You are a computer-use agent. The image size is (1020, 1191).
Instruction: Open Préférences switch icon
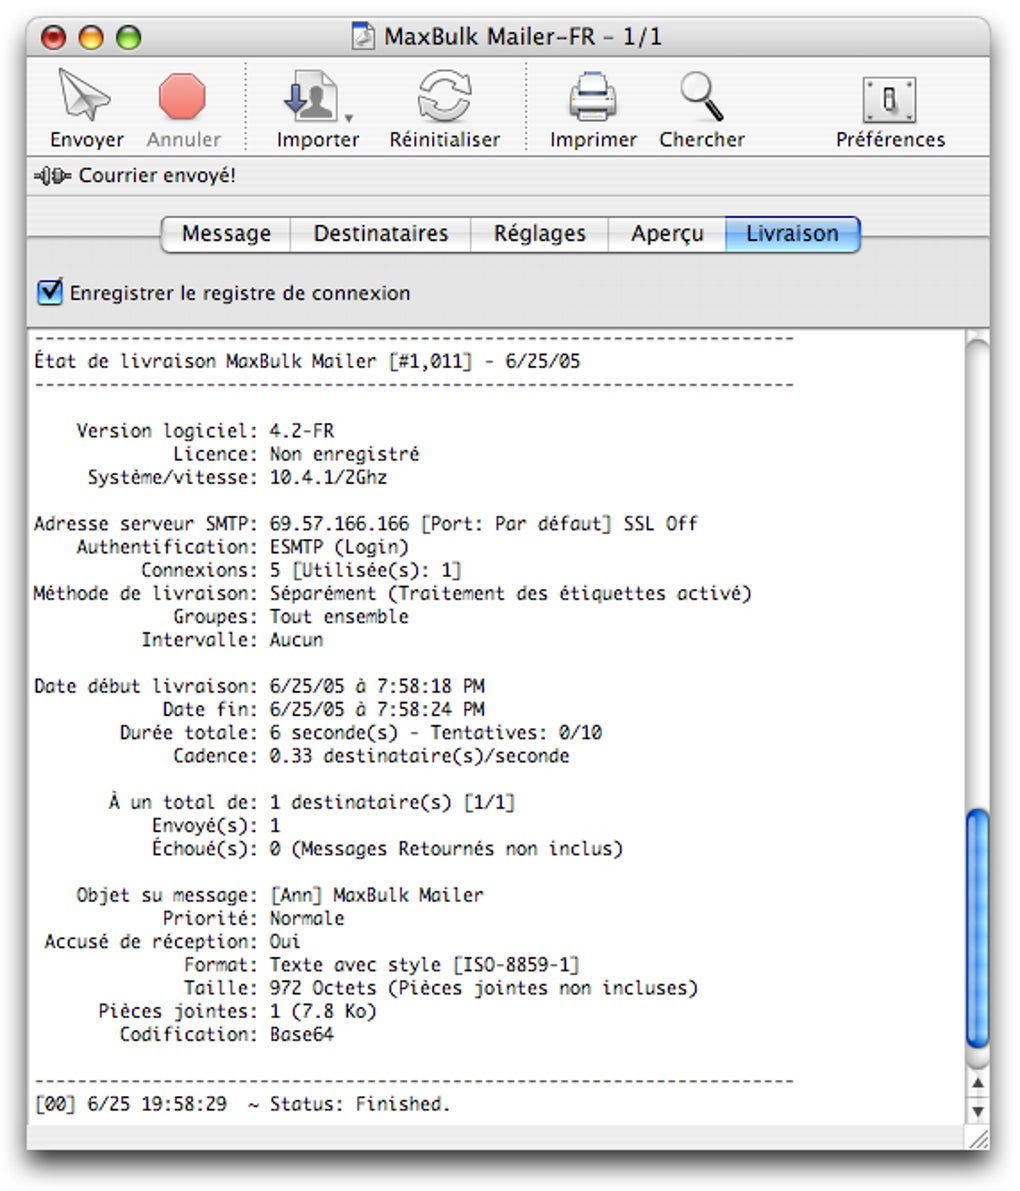pyautogui.click(x=889, y=100)
